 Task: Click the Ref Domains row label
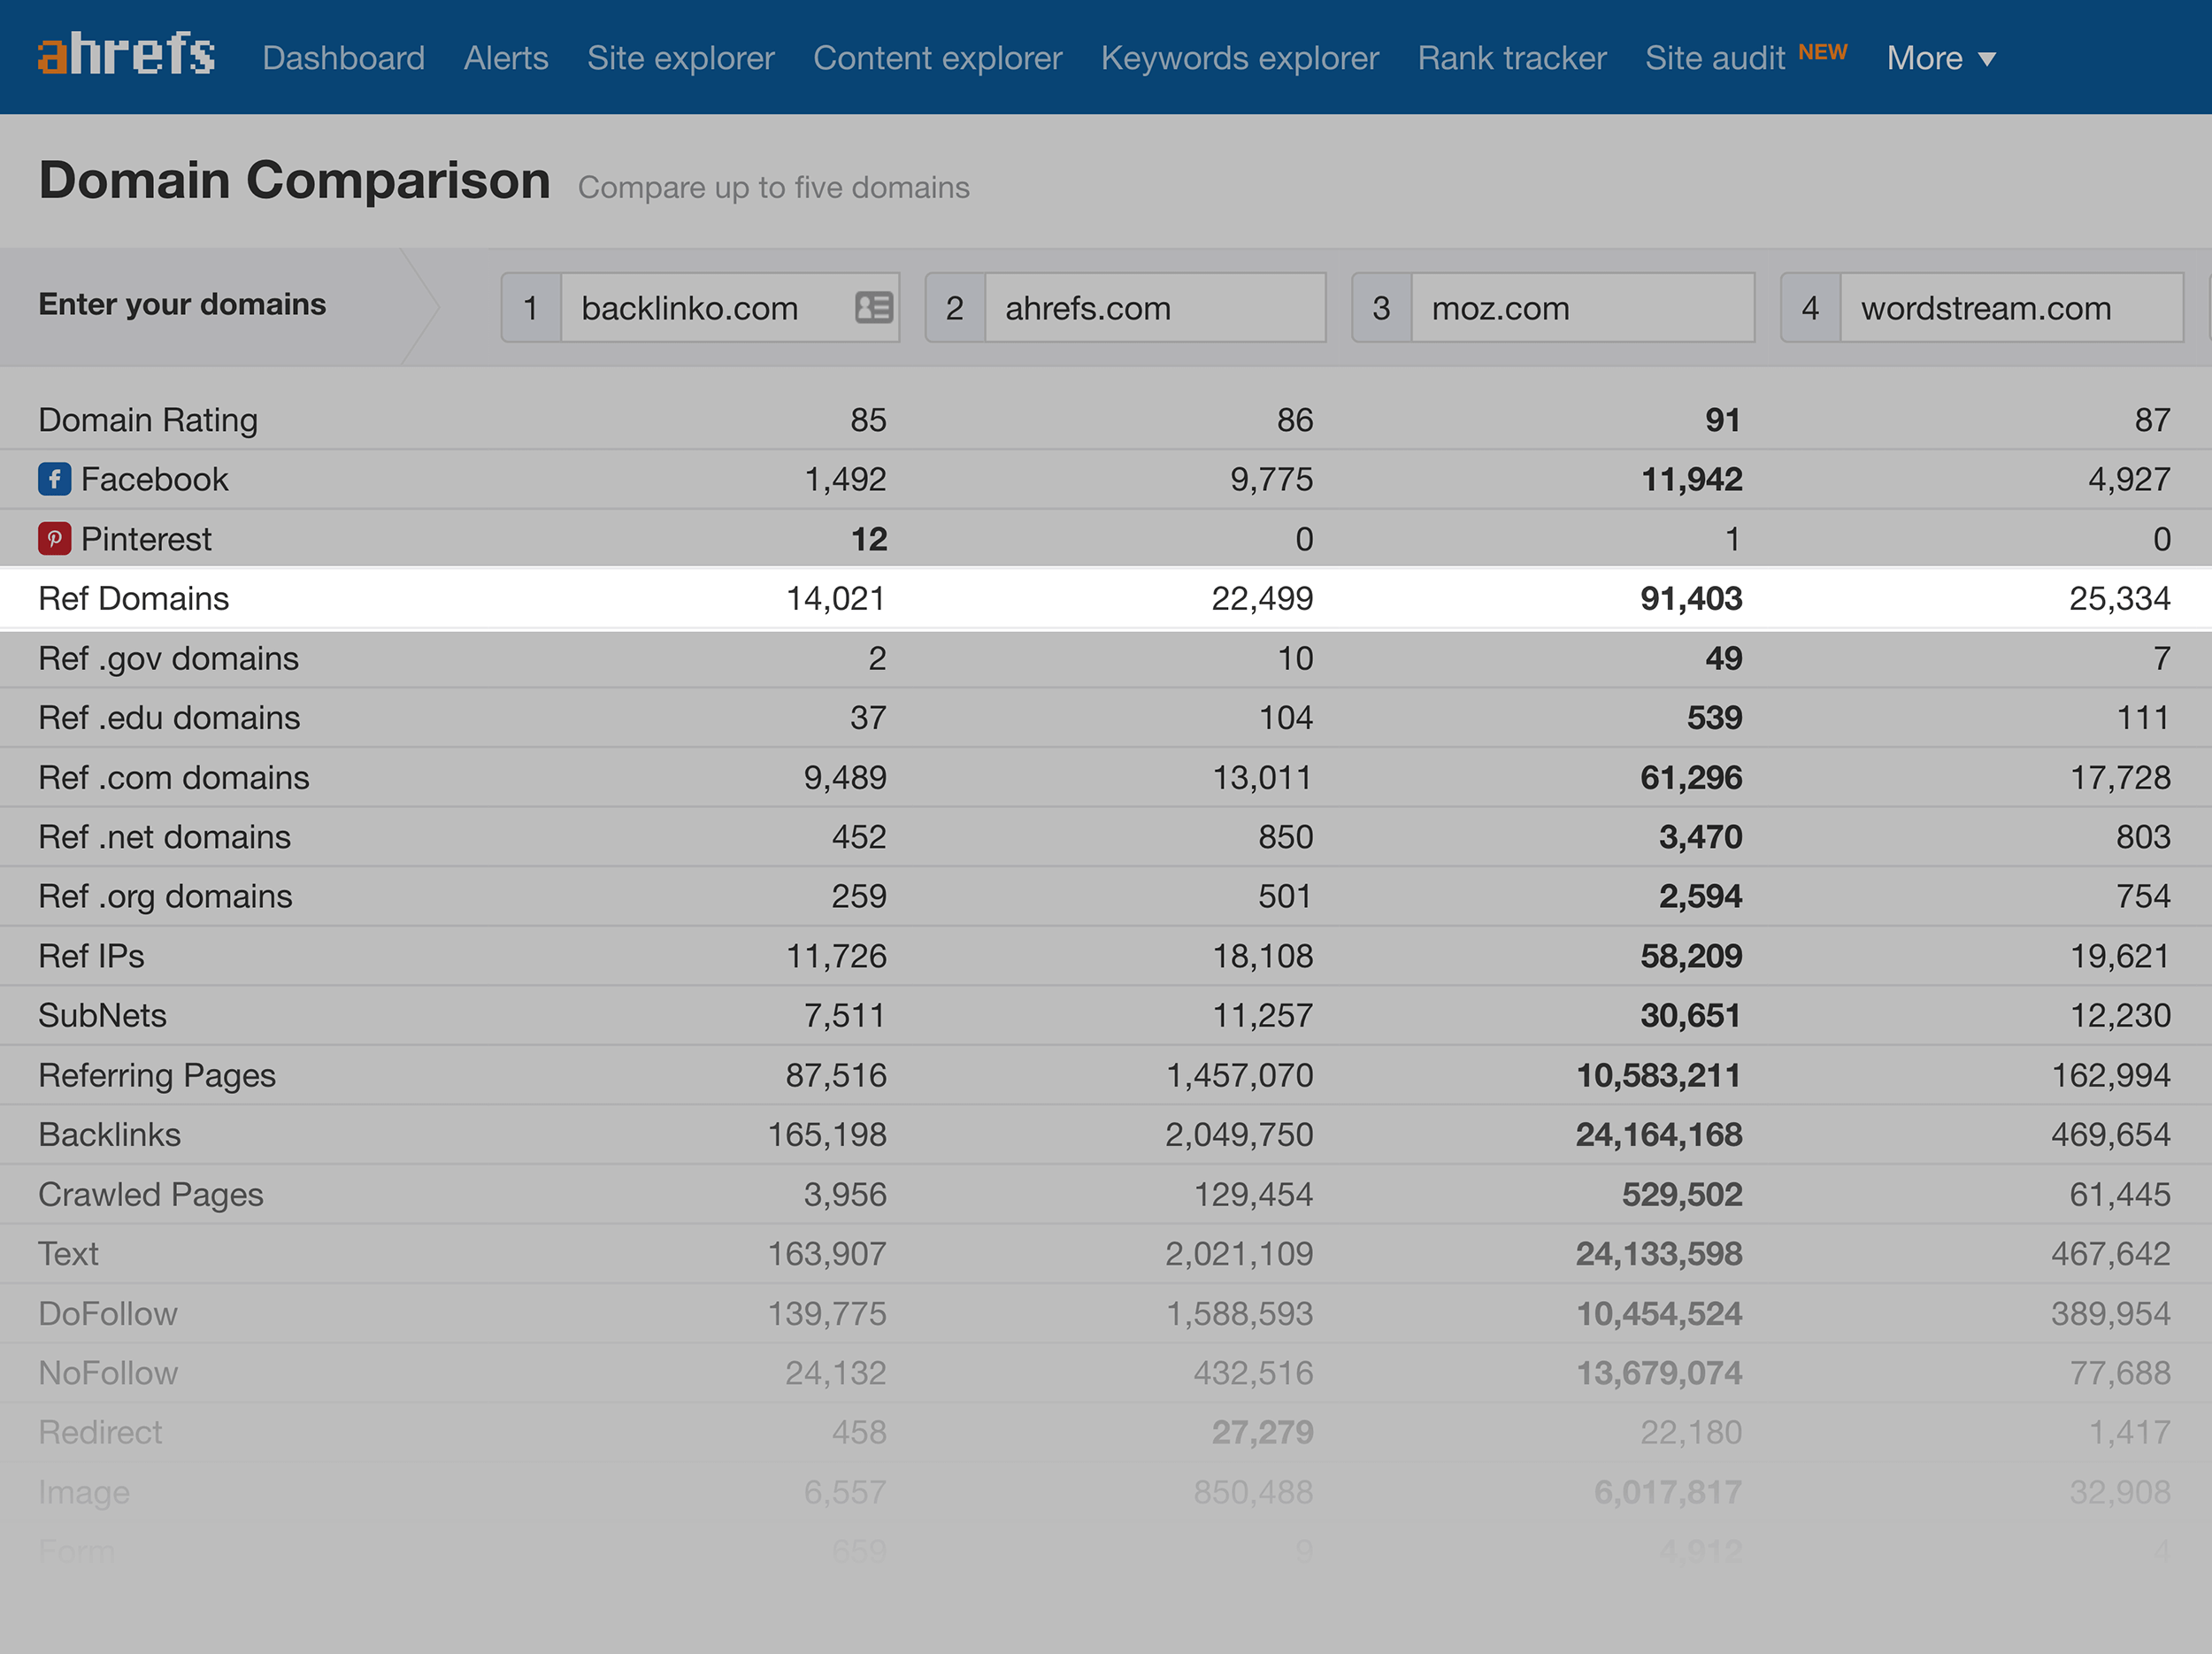pyautogui.click(x=134, y=598)
